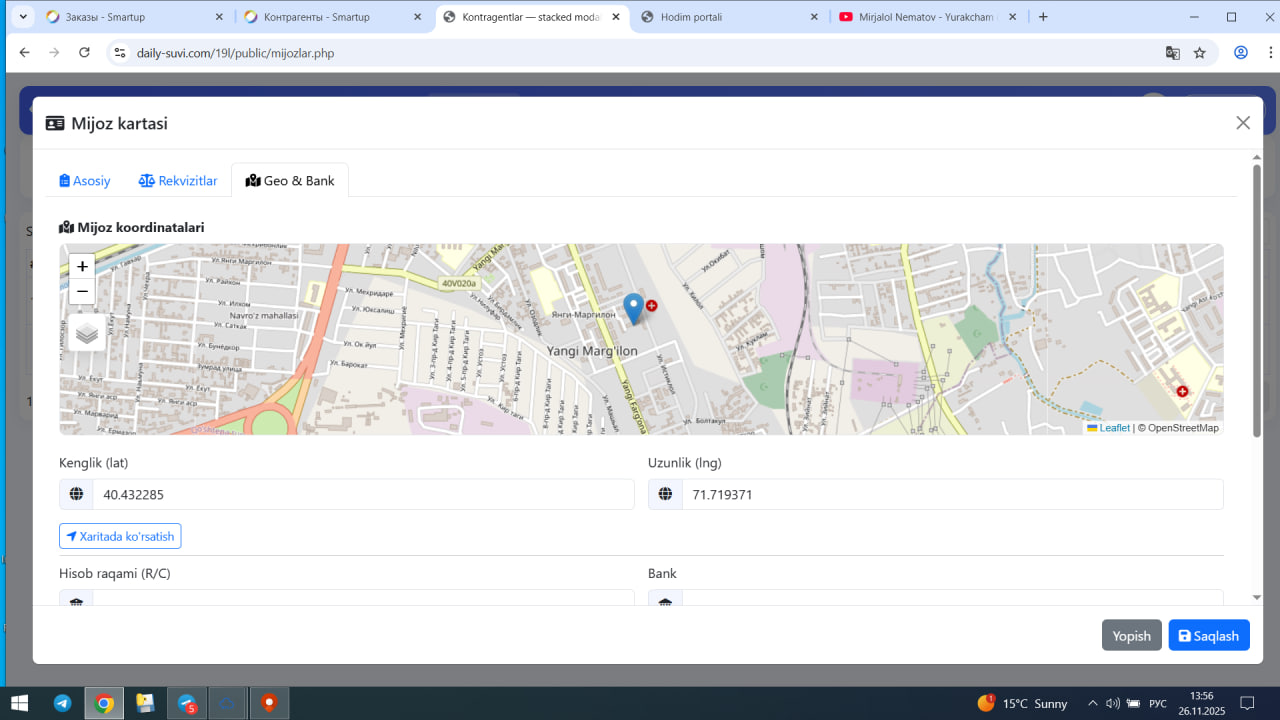The height and width of the screenshot is (720, 1280).
Task: Open Chrome profile icon
Action: tap(1241, 53)
